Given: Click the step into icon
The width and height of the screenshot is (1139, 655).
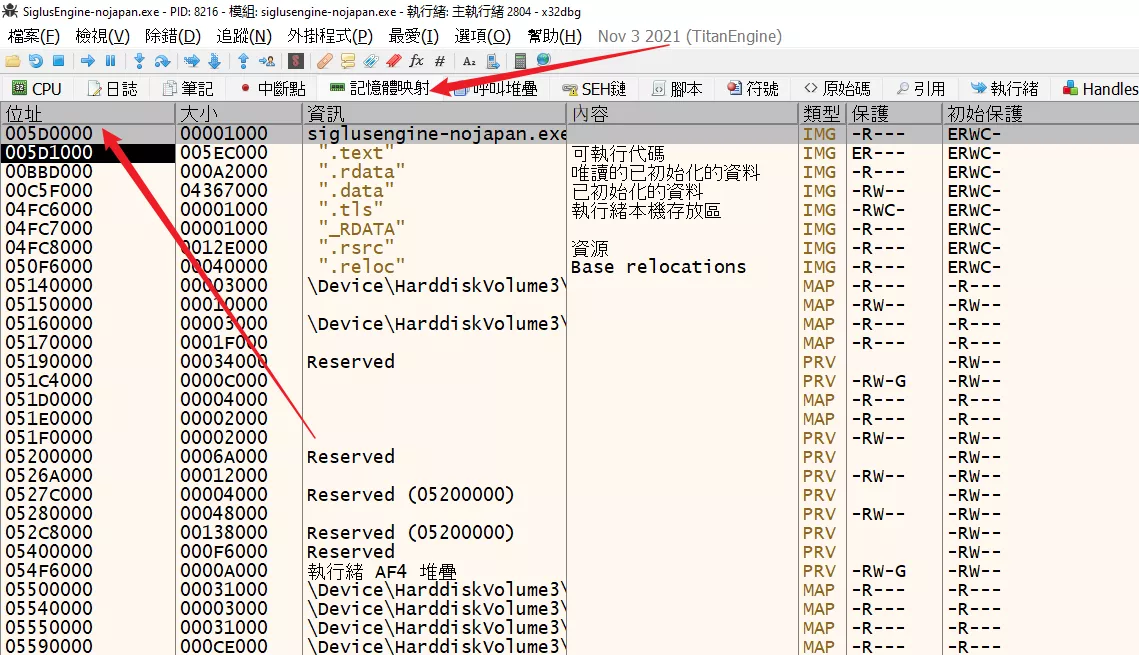Looking at the screenshot, I should [x=139, y=61].
